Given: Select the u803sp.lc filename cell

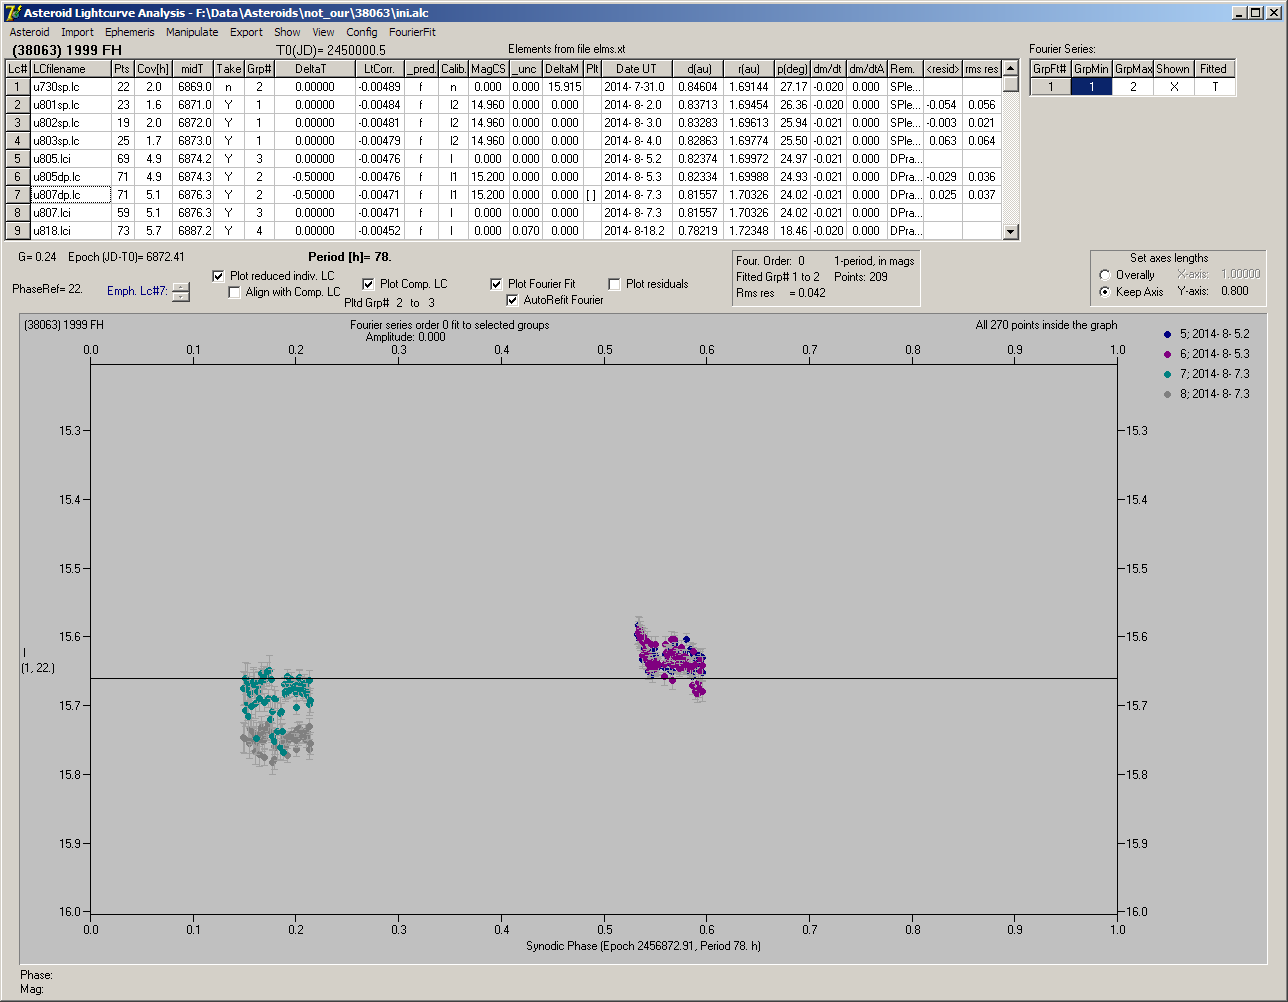Looking at the screenshot, I should [x=70, y=141].
